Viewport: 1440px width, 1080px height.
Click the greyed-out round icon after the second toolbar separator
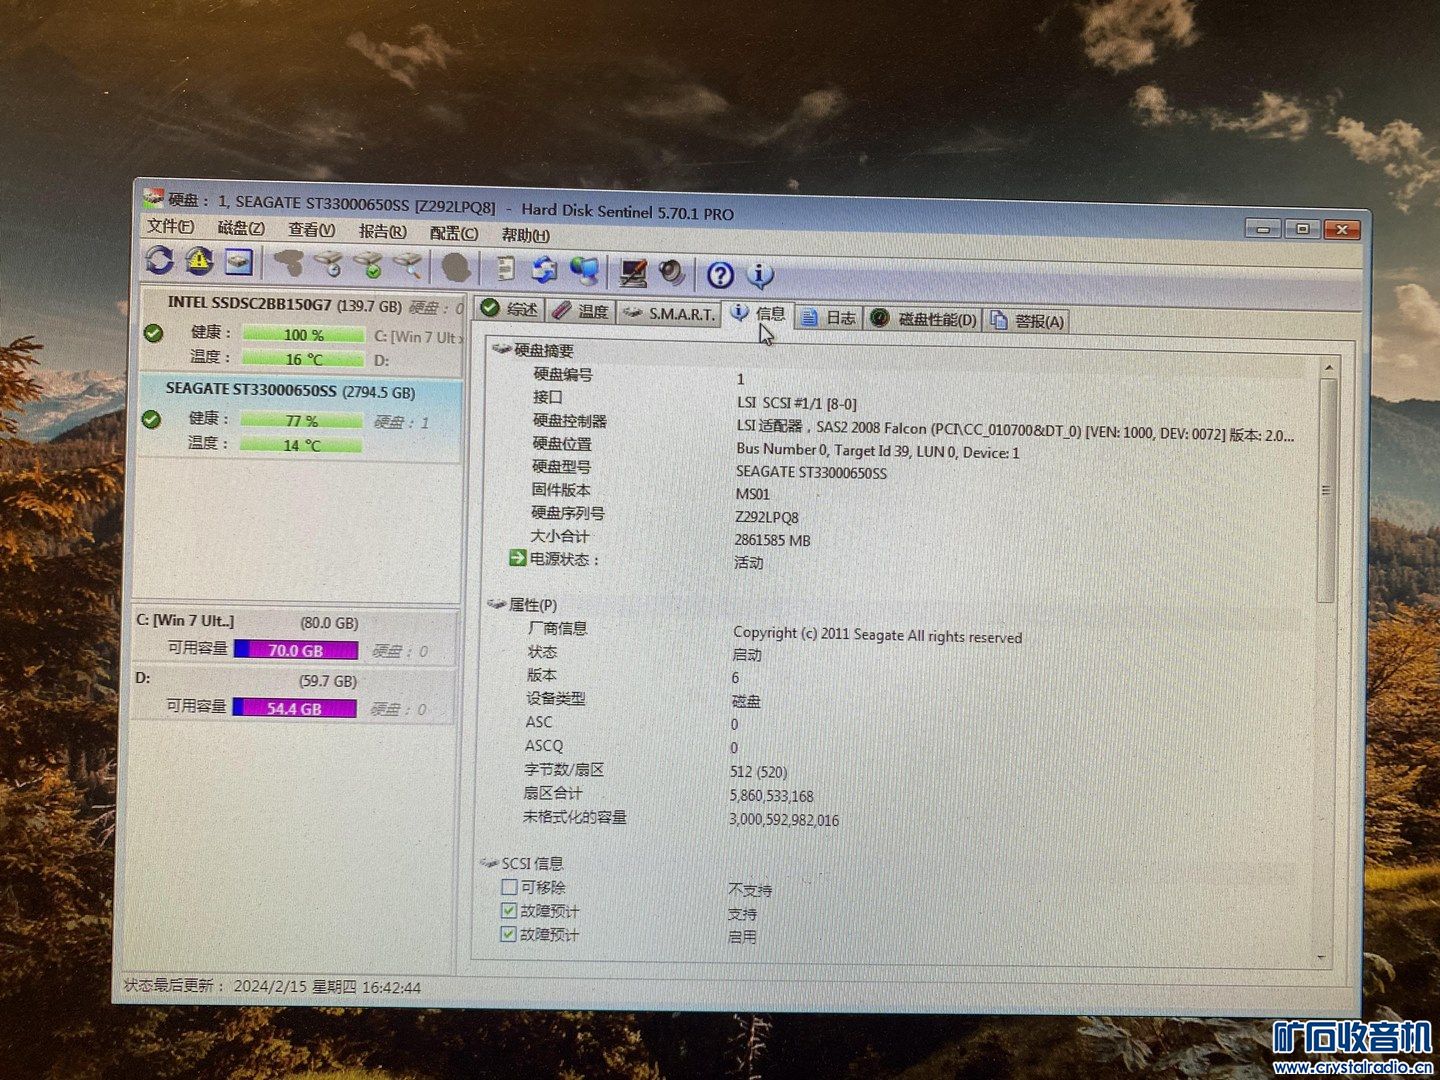[456, 267]
